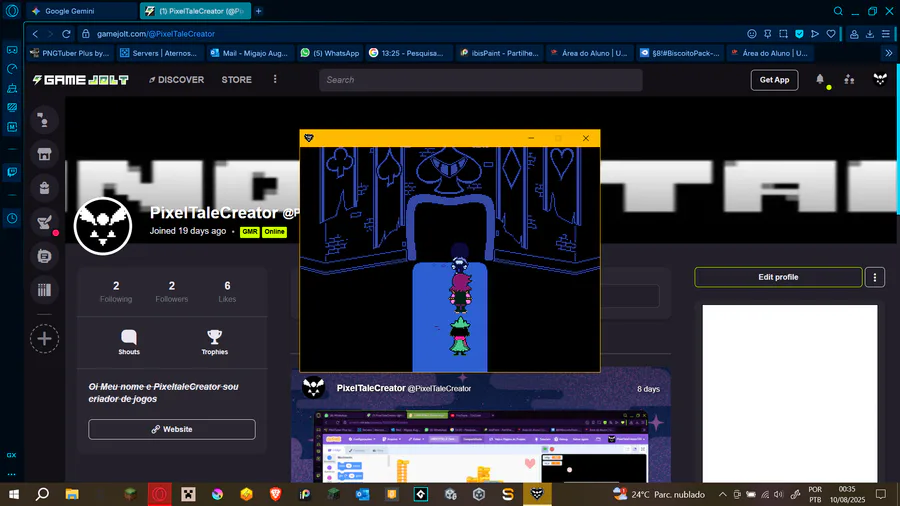Open Mail - Migajo bookmark
The height and width of the screenshot is (506, 900).
coord(249,53)
